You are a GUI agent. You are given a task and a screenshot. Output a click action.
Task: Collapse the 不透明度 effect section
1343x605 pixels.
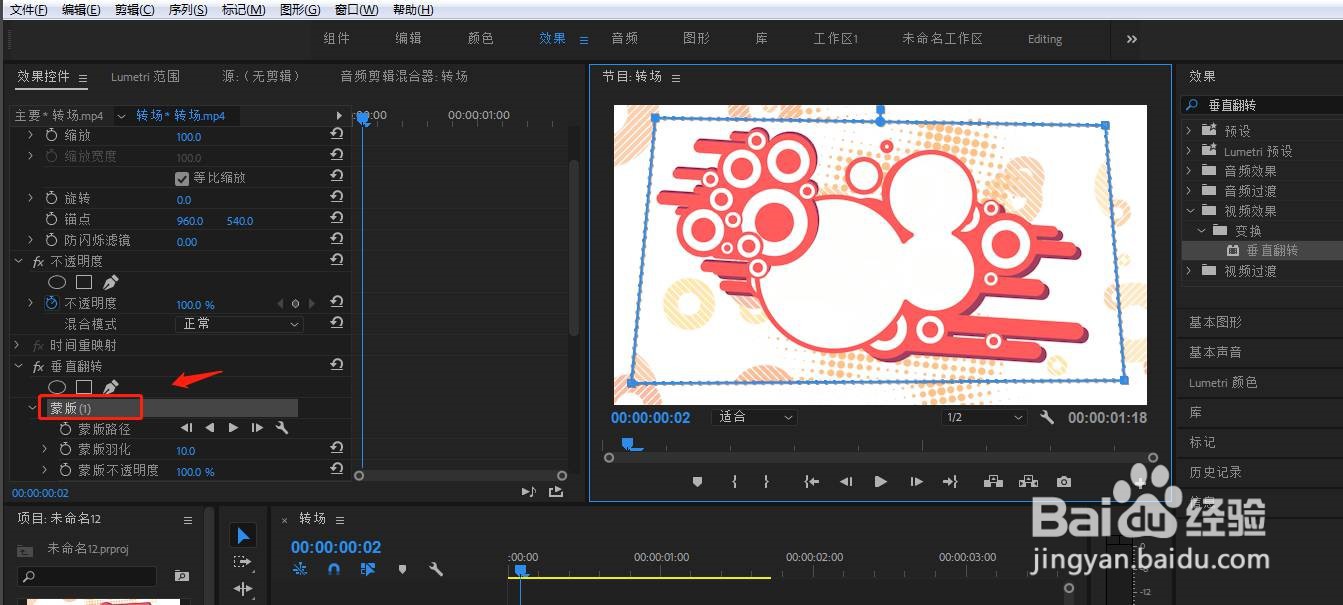pyautogui.click(x=19, y=261)
